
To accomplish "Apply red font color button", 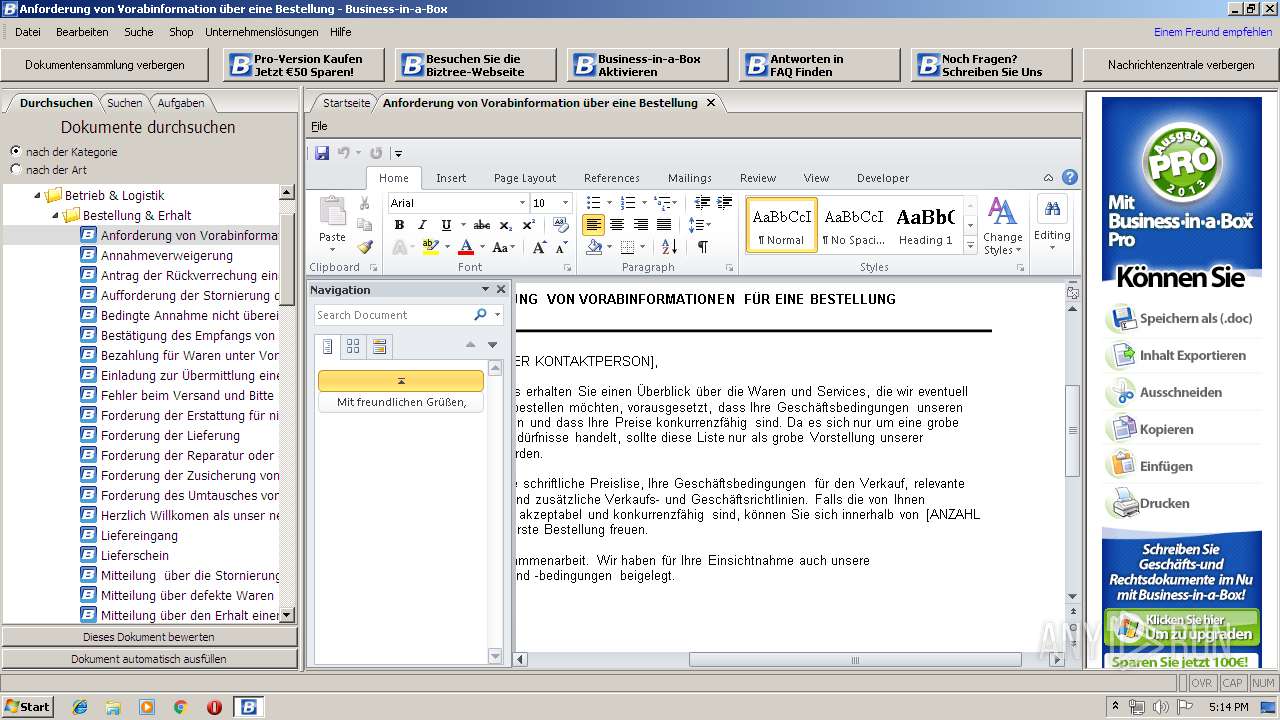I will [x=466, y=247].
